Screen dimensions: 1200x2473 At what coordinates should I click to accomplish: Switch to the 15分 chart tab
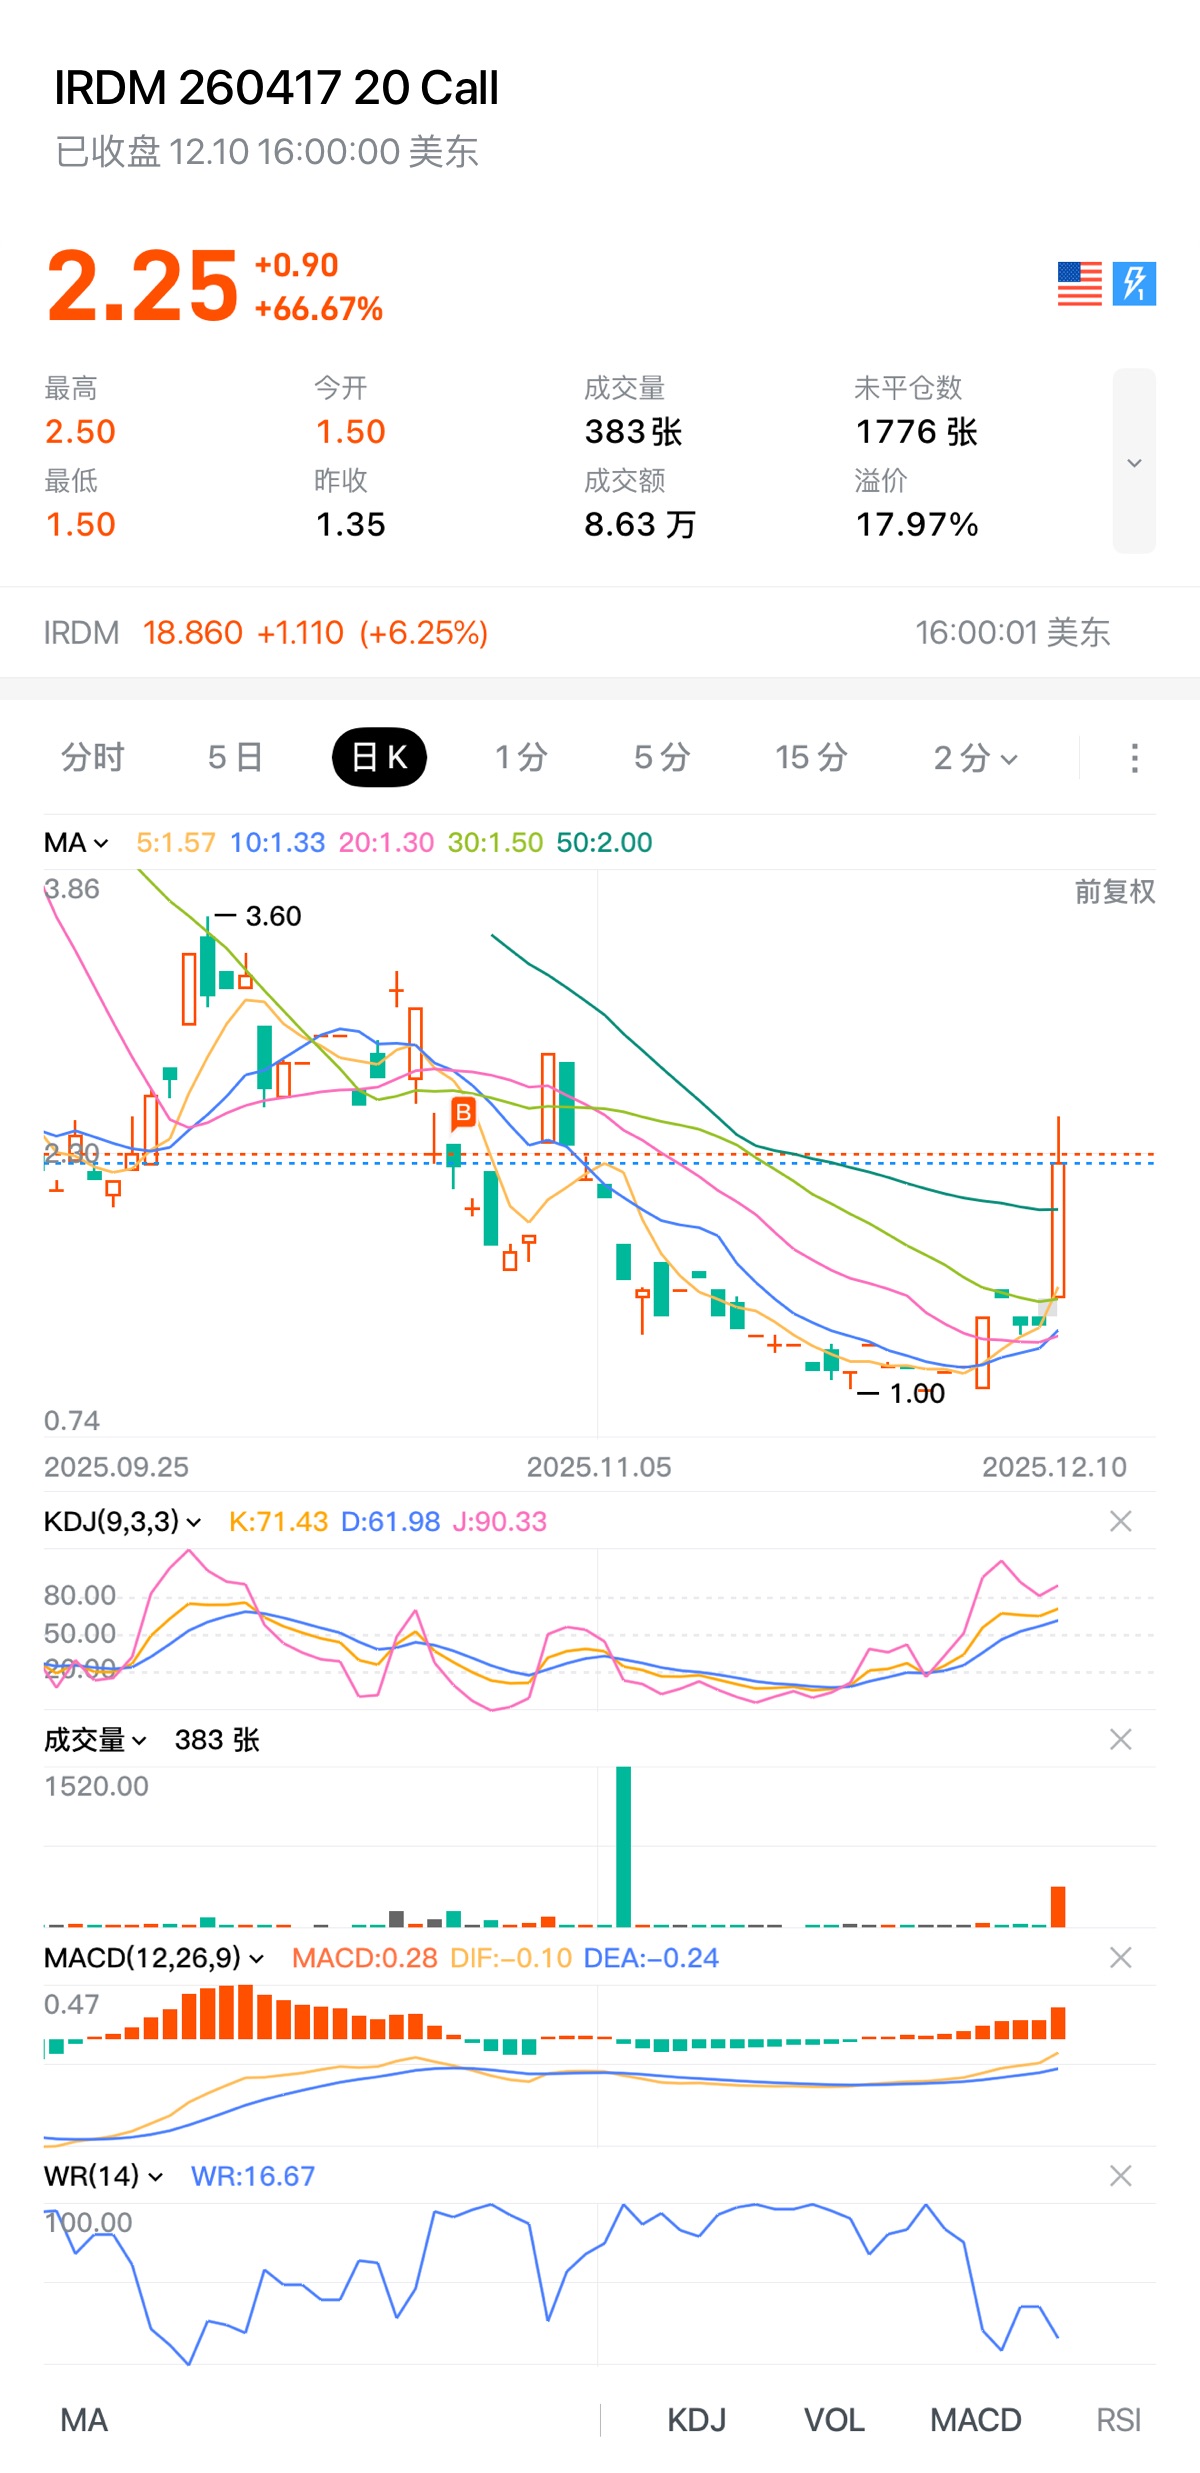pos(811,758)
